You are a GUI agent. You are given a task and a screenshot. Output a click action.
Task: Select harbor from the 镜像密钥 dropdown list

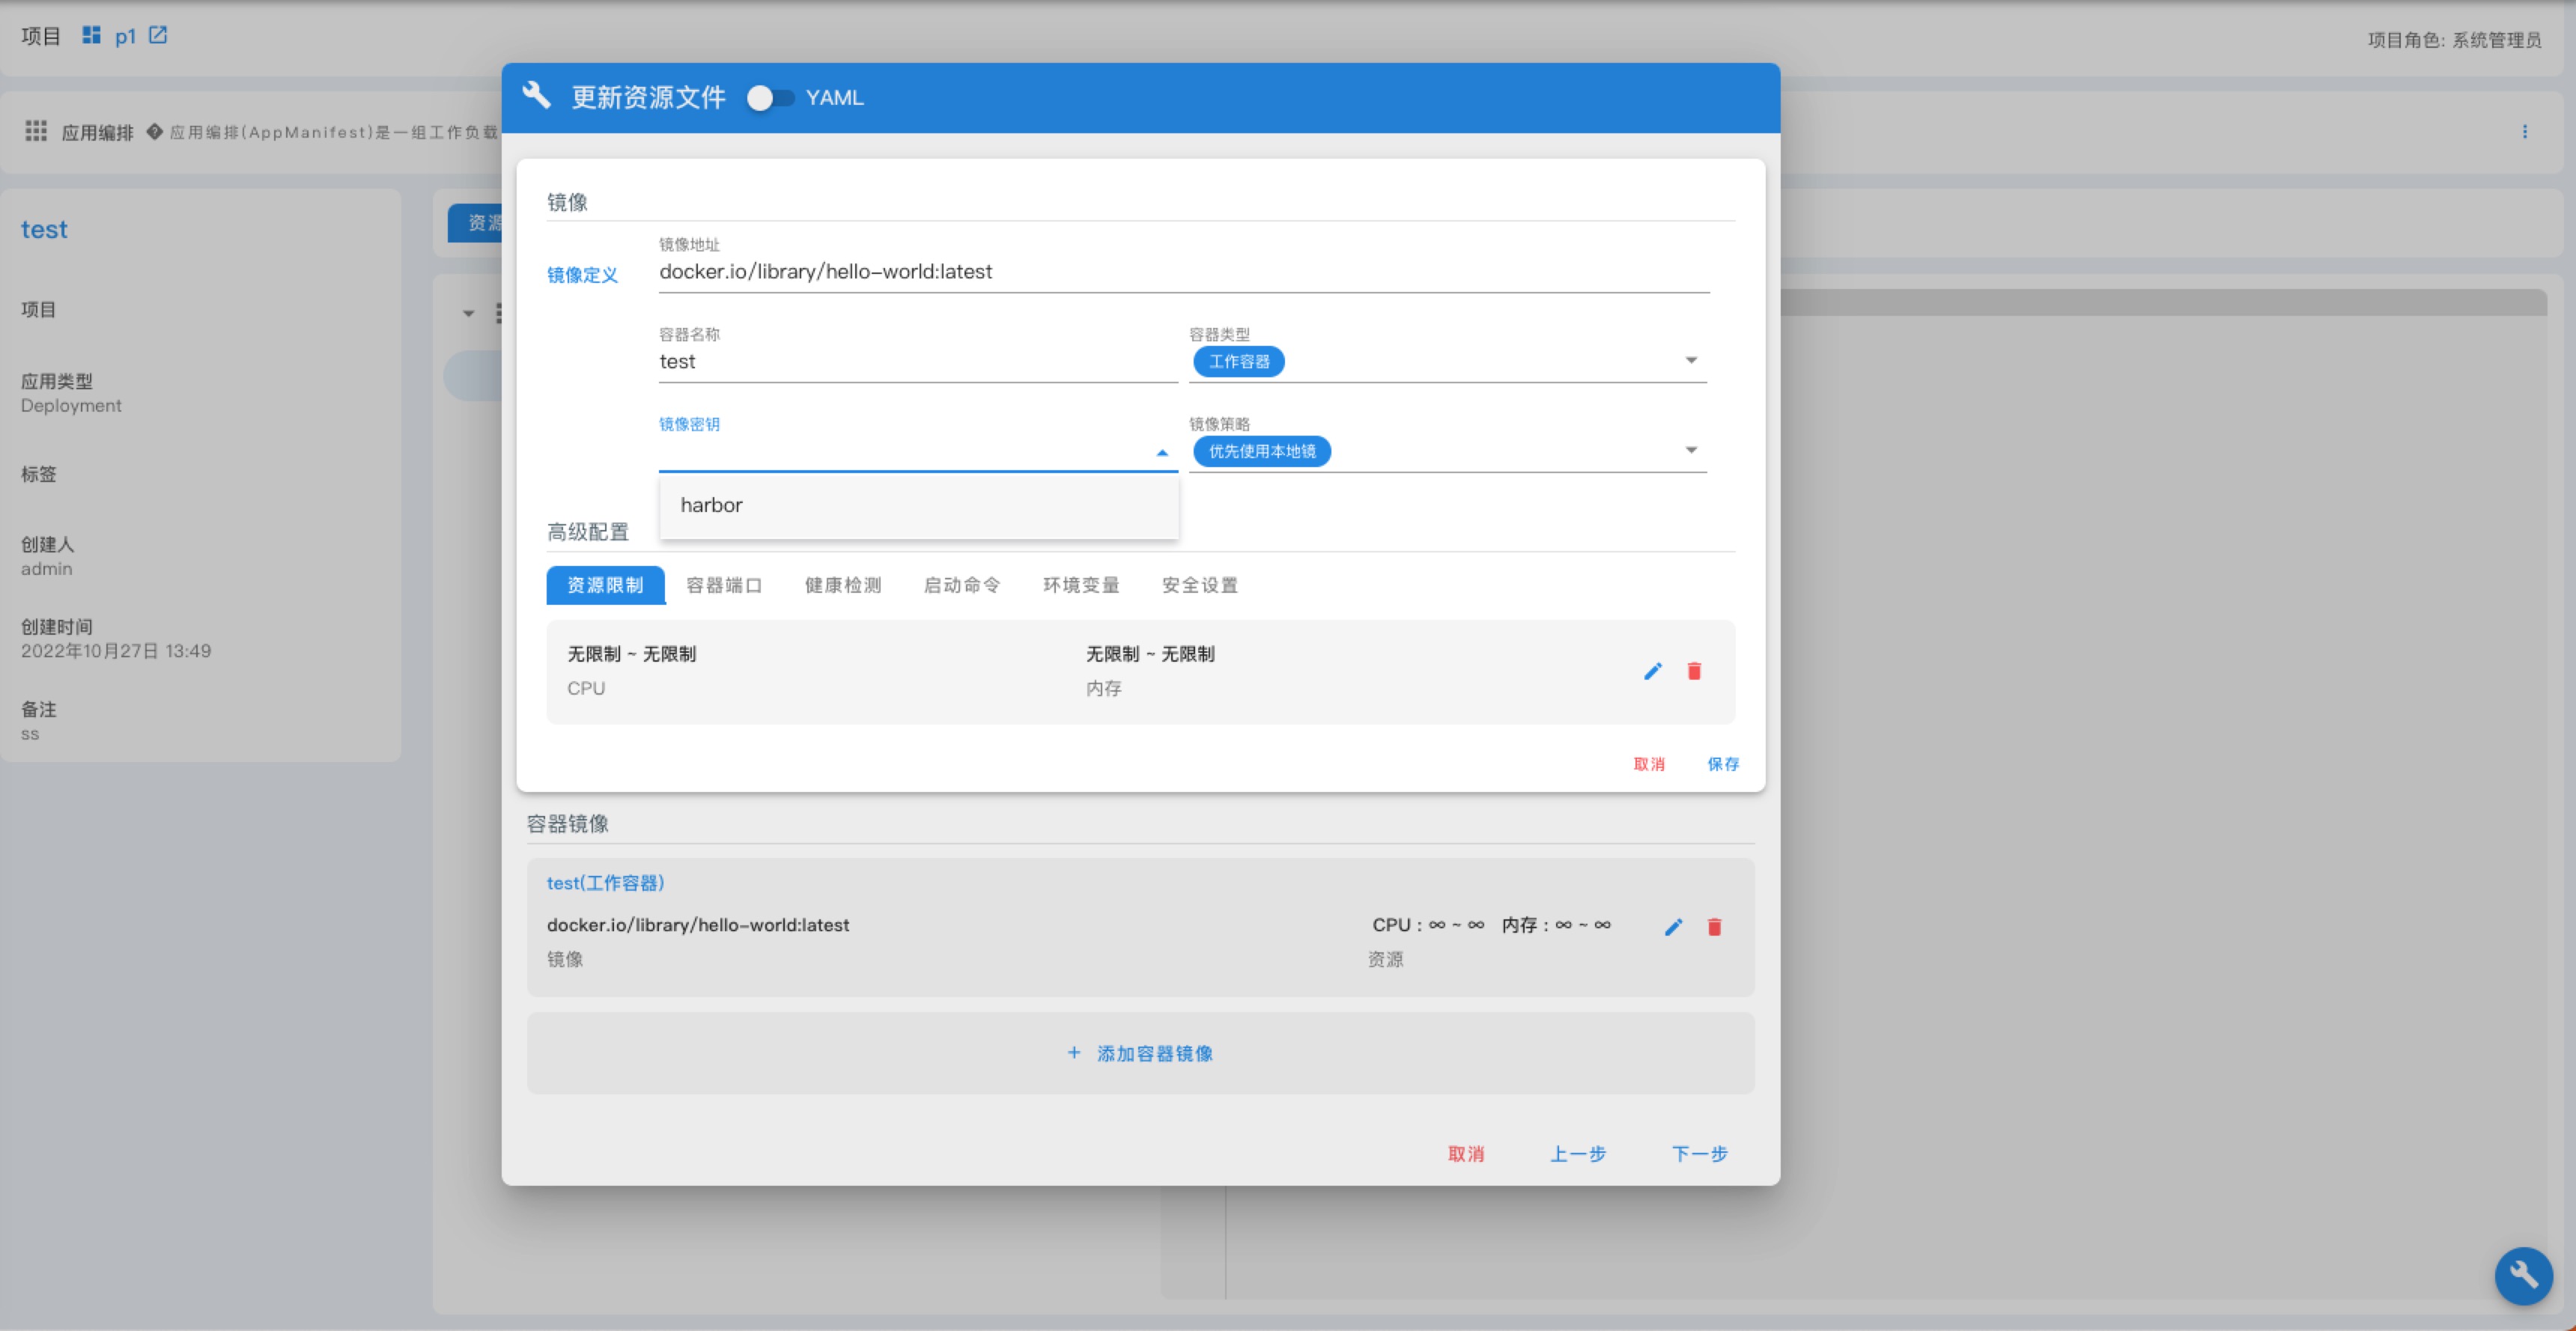pos(712,505)
